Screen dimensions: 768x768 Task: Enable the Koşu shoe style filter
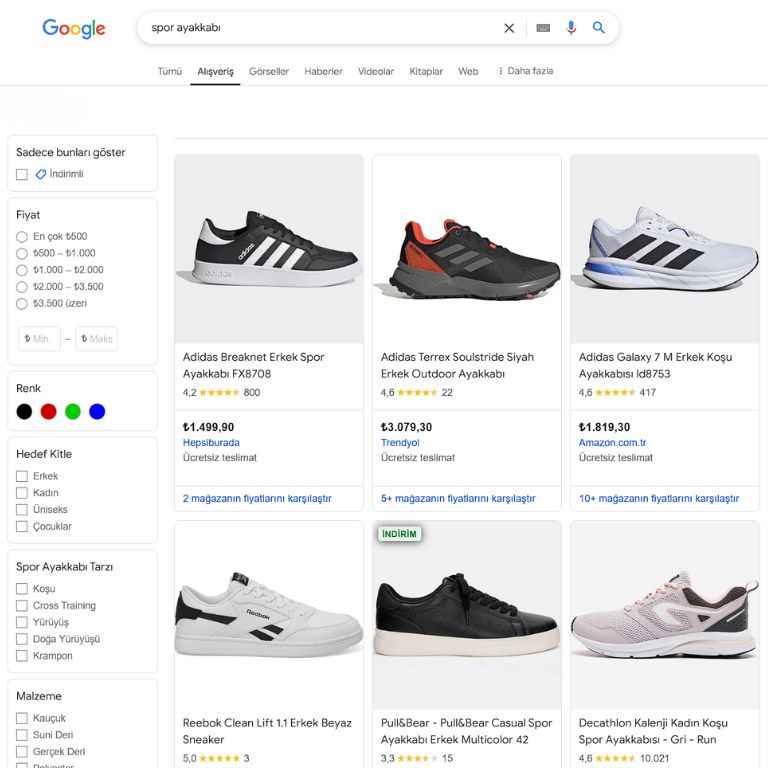tap(22, 589)
